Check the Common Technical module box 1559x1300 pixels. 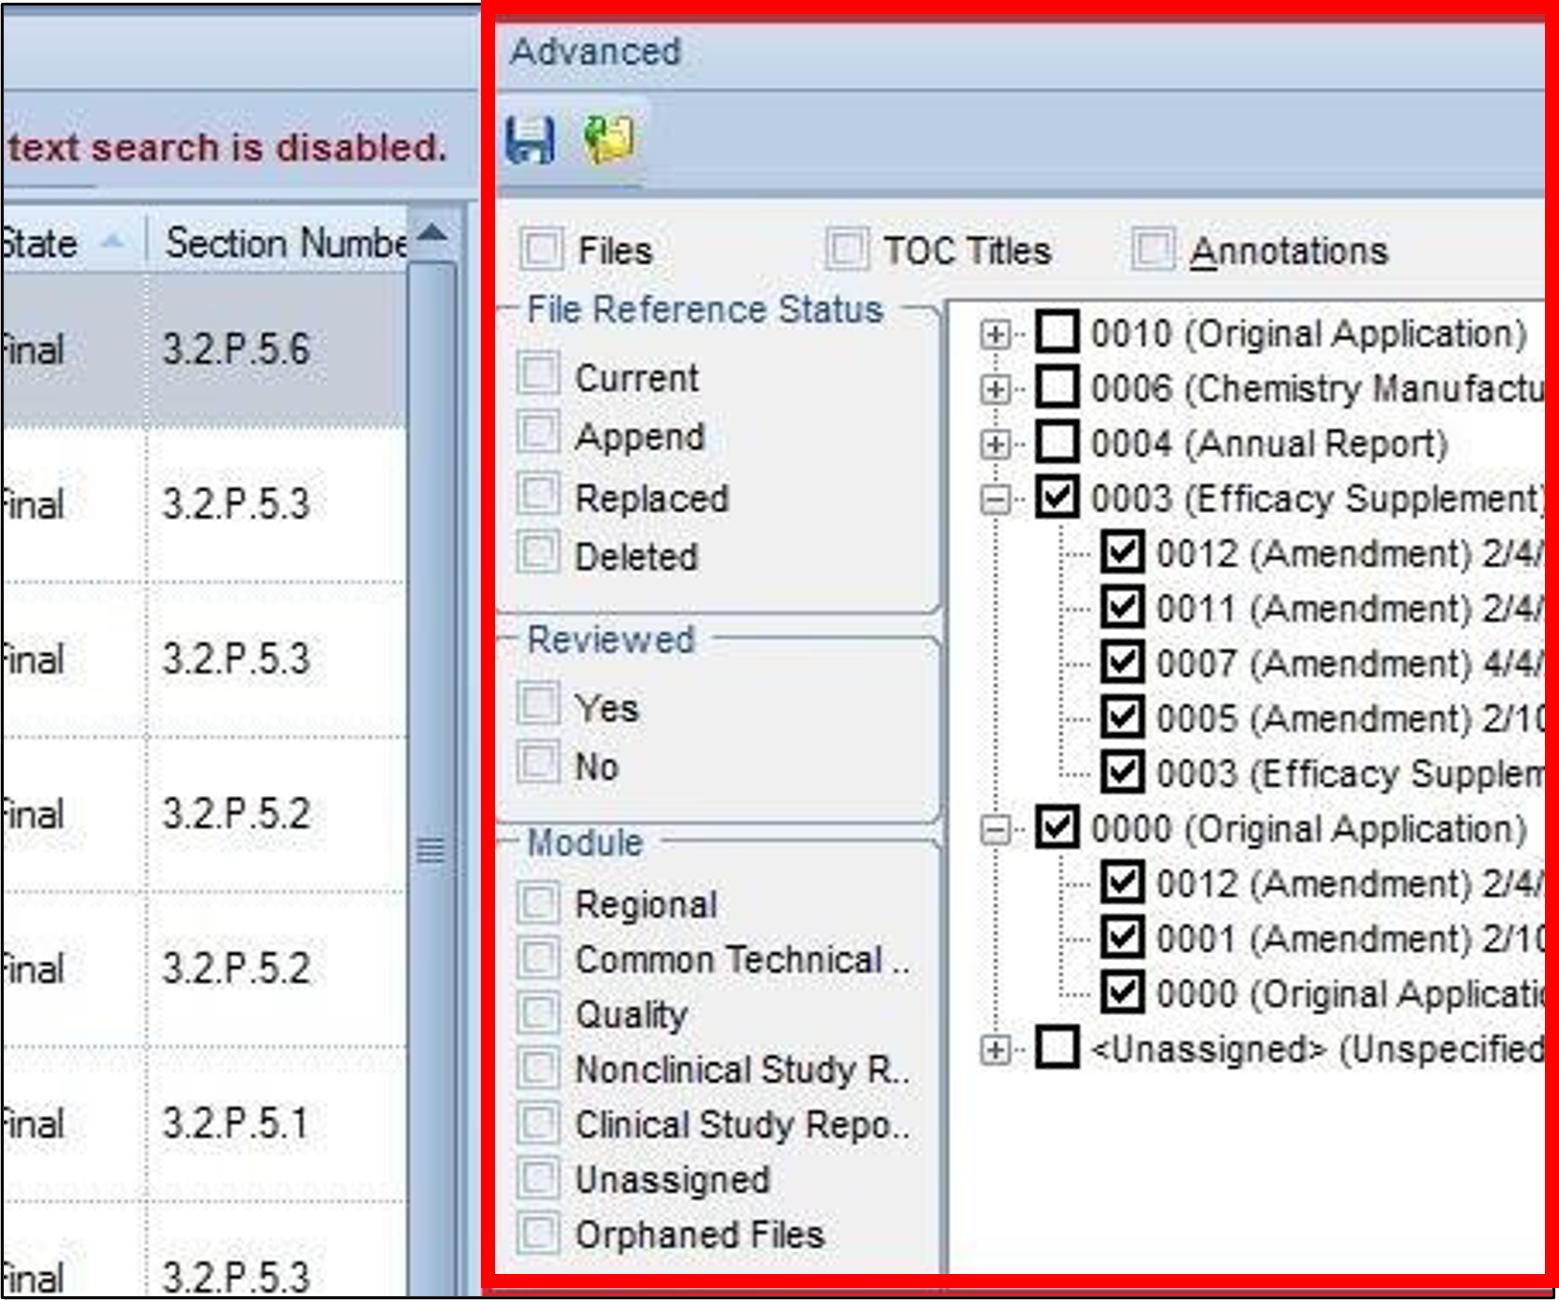tap(539, 958)
